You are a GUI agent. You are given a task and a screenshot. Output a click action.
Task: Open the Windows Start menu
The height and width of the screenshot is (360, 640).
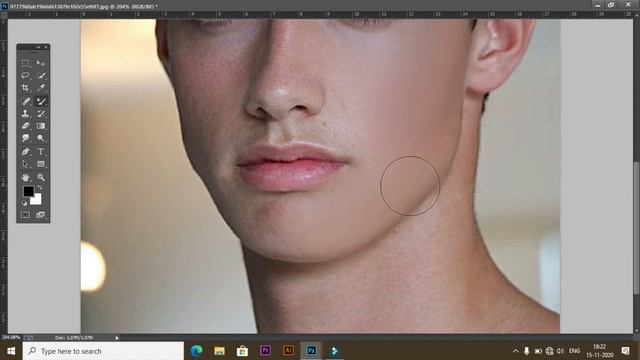coord(11,351)
